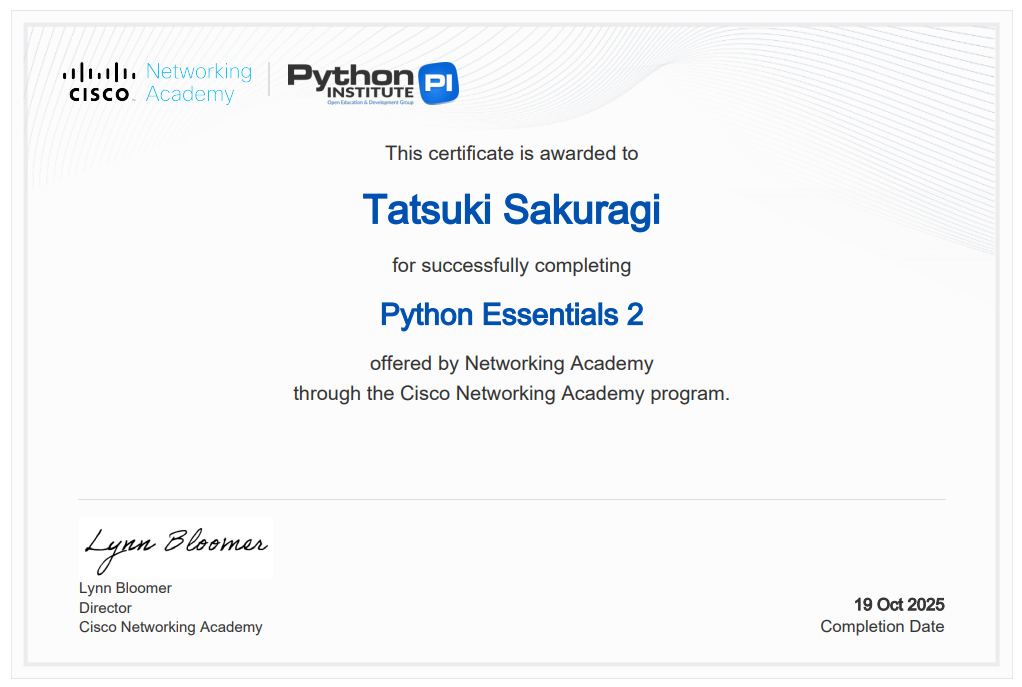The width and height of the screenshot is (1022, 687).
Task: Click the "for successfully completing" text
Action: coord(511,266)
